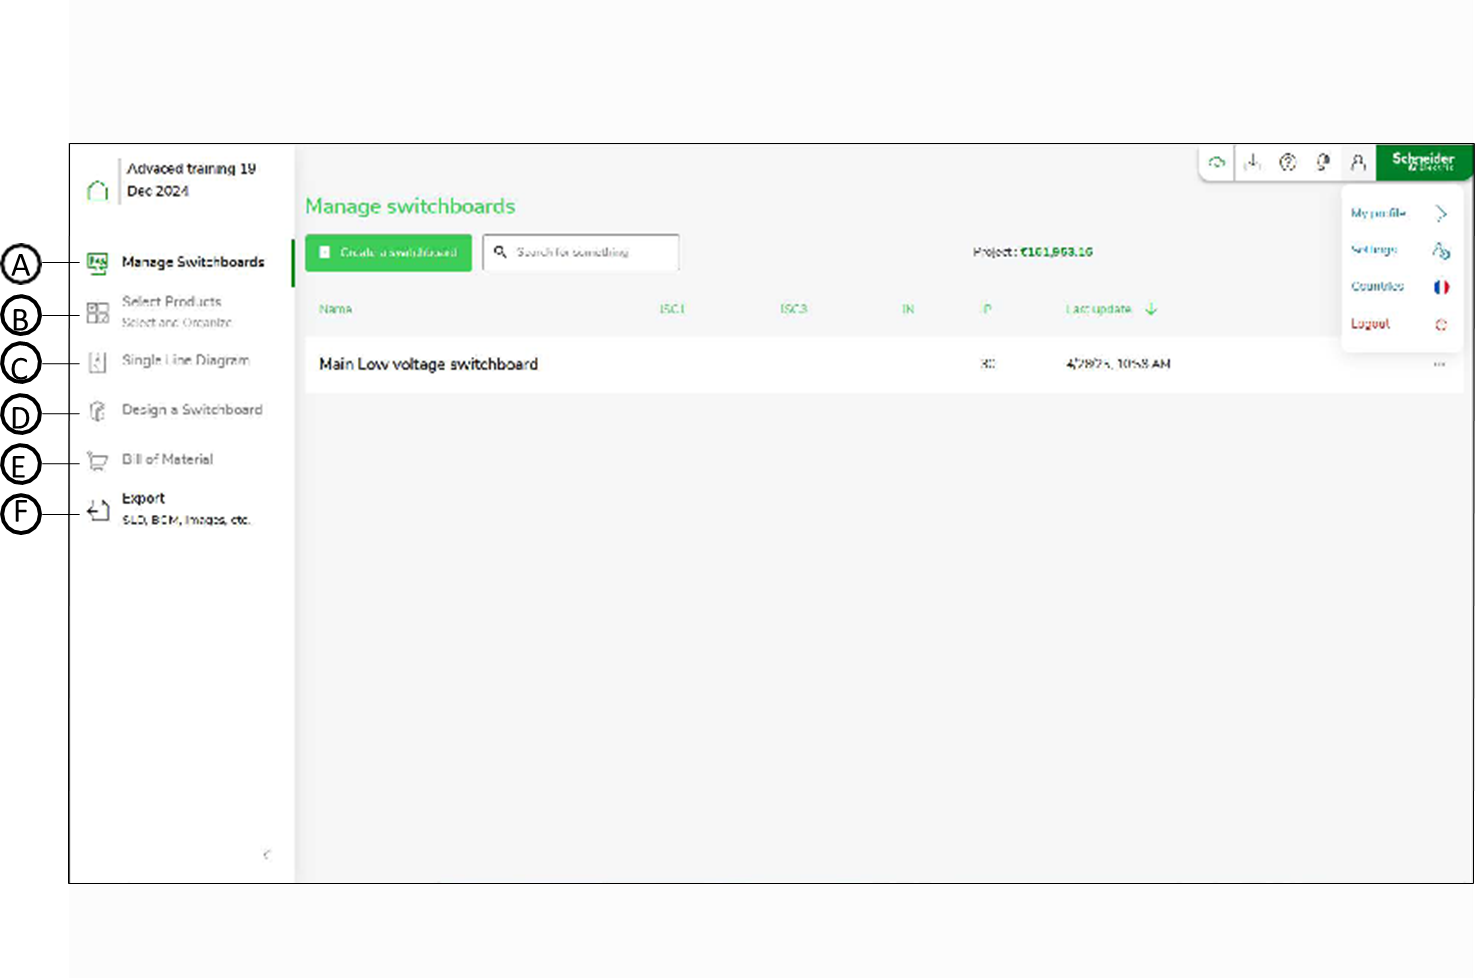Image resolution: width=1475 pixels, height=978 pixels.
Task: Click Advaced training 19 Dec 2024 title
Action: click(191, 180)
